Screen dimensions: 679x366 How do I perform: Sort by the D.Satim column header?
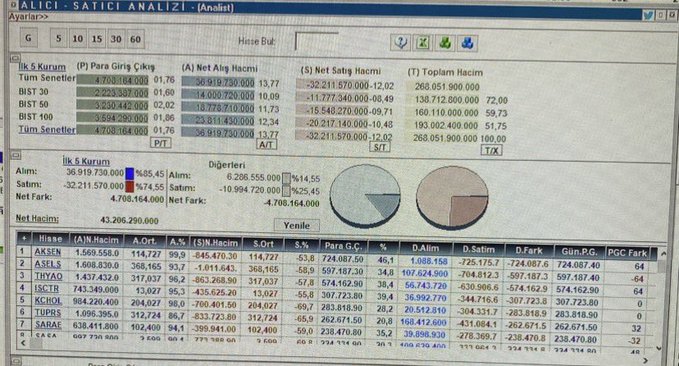click(x=479, y=249)
